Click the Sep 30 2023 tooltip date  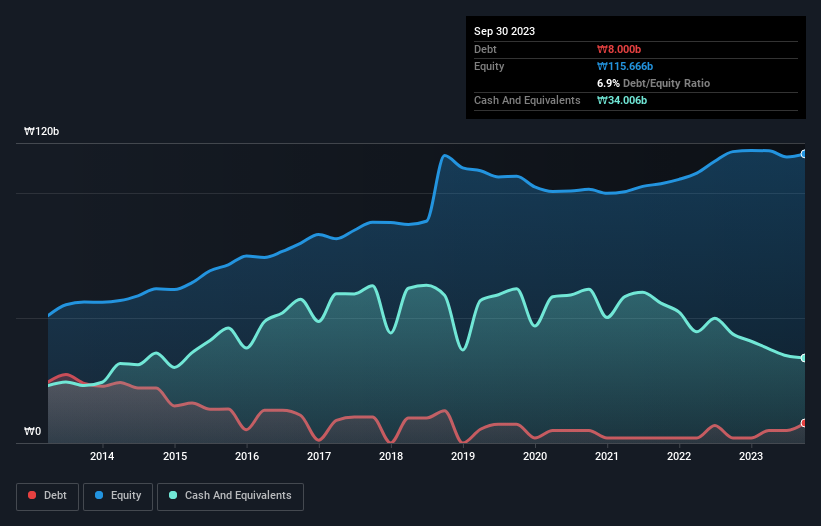tap(504, 31)
